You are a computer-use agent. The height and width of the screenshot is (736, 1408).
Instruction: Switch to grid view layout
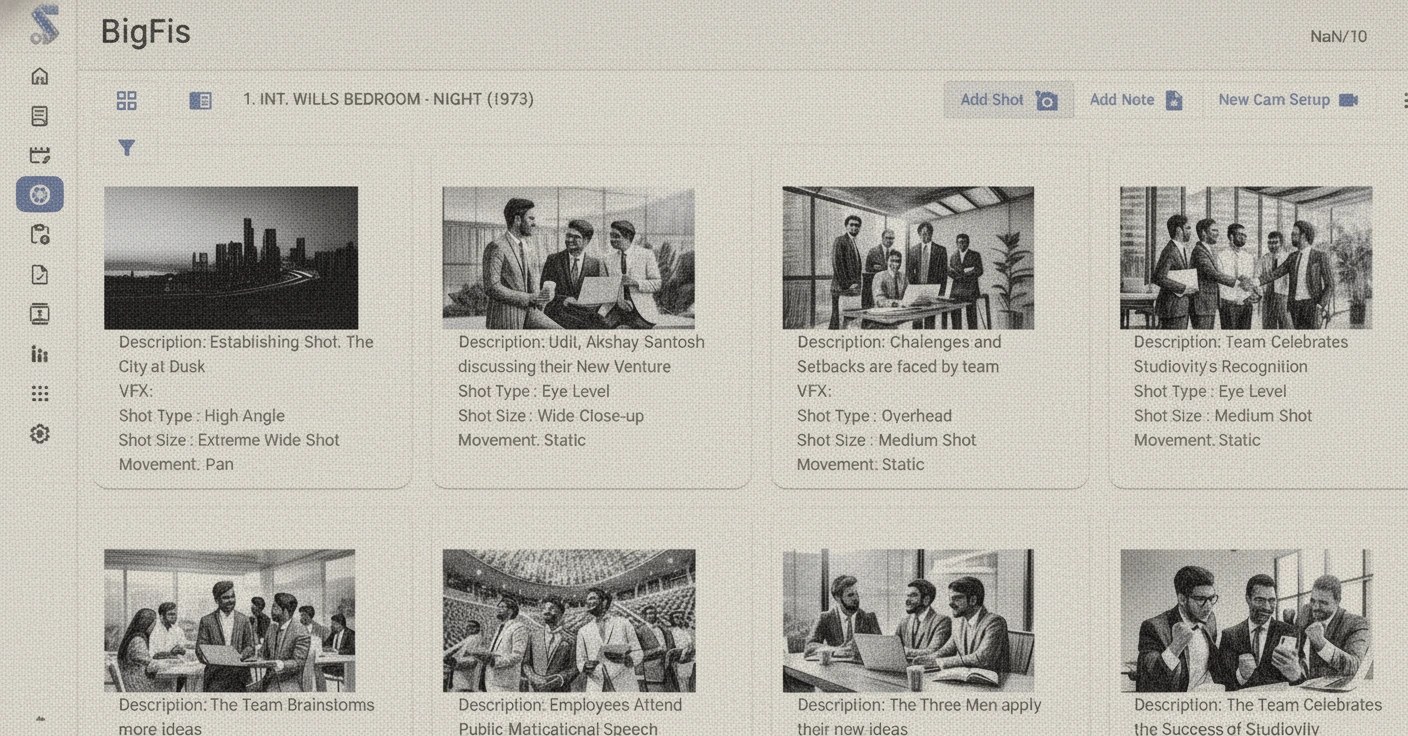(126, 99)
